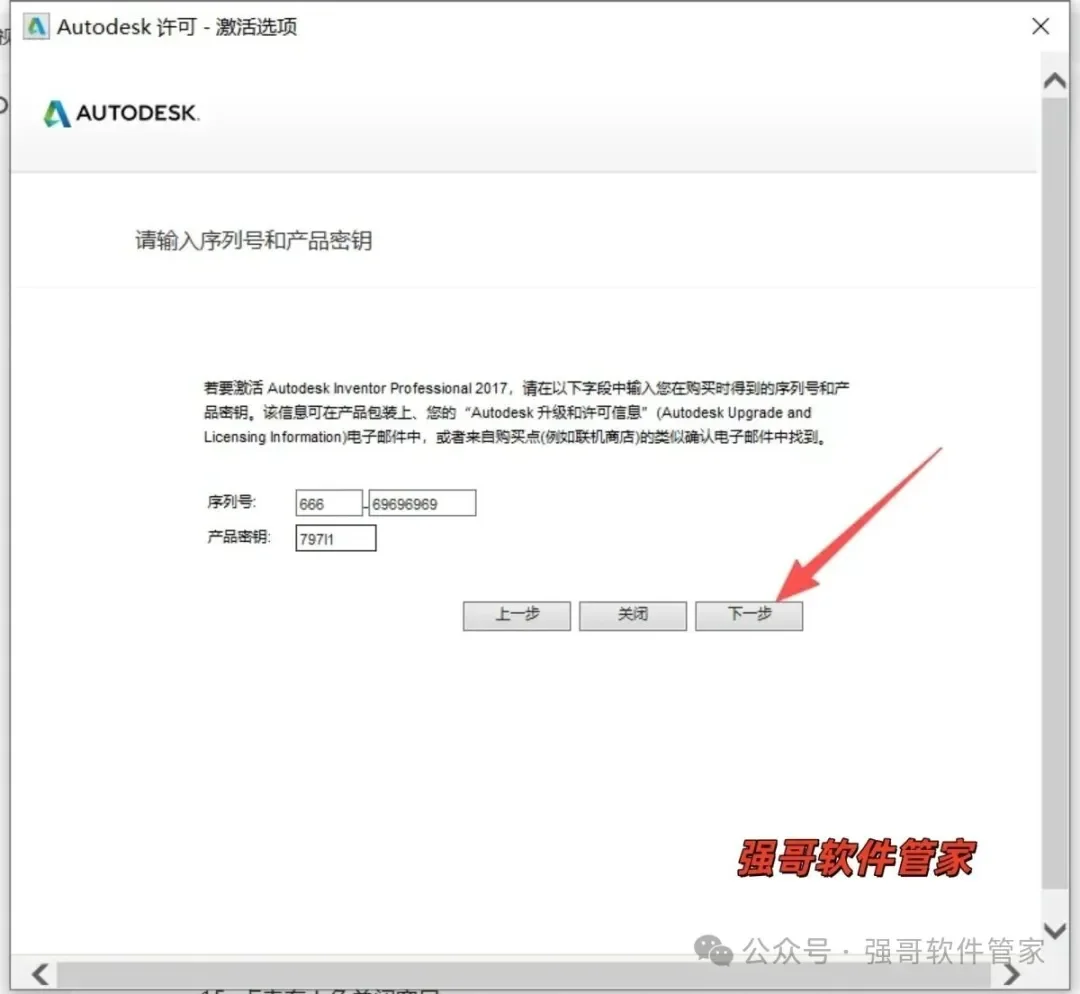Click the 序列号 label
Viewport: 1080px width, 994px height.
231,501
